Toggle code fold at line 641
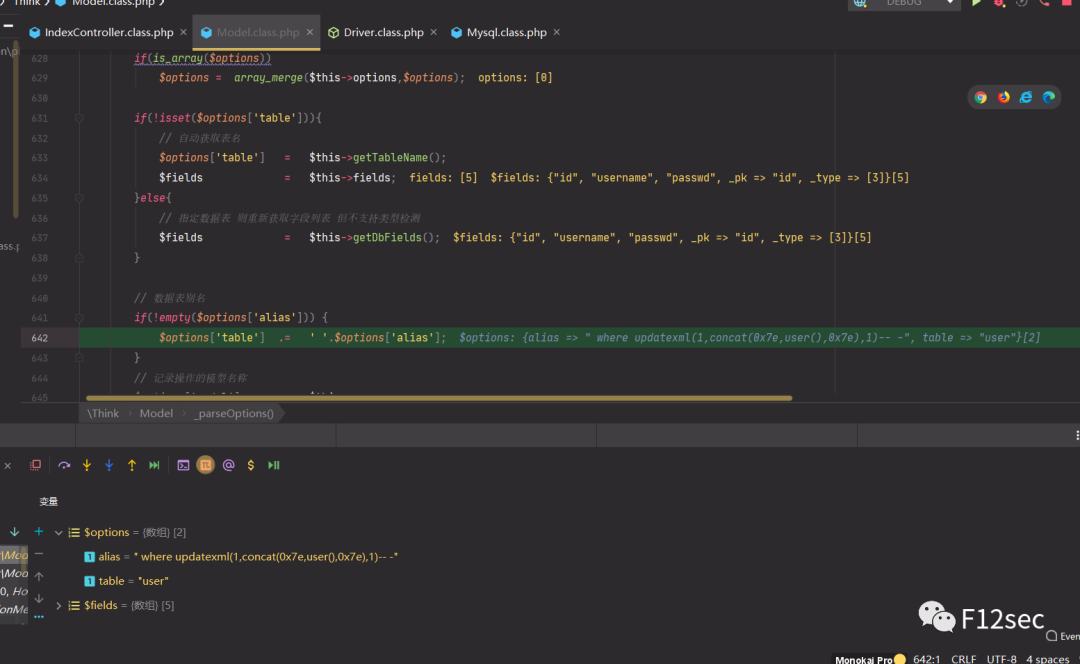 pos(79,318)
